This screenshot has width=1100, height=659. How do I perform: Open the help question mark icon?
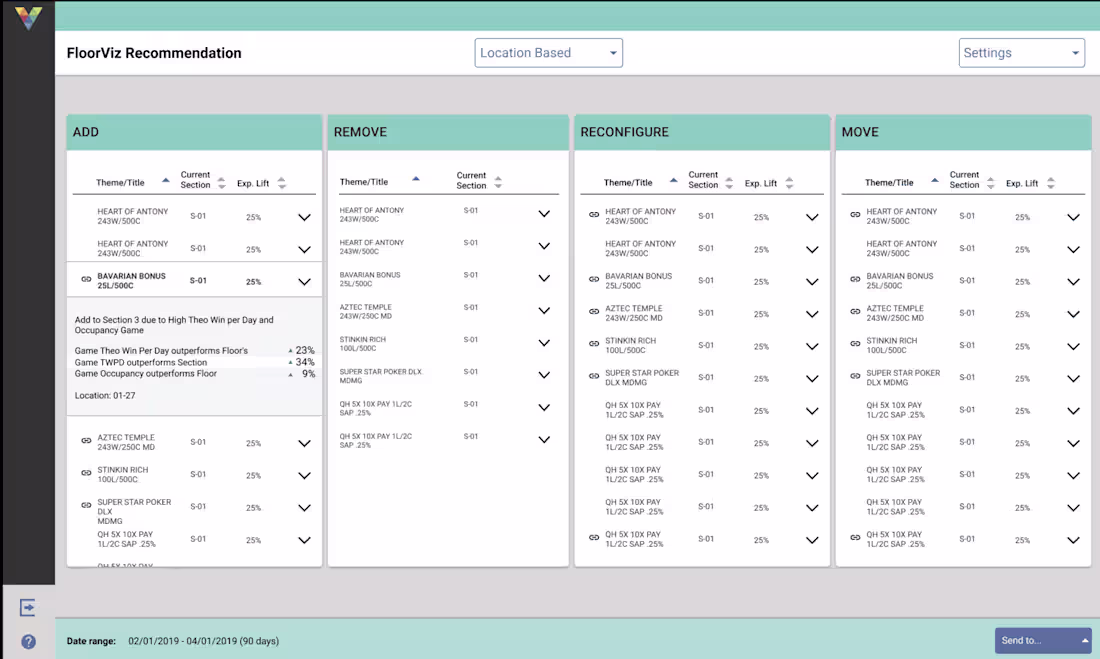point(29,641)
